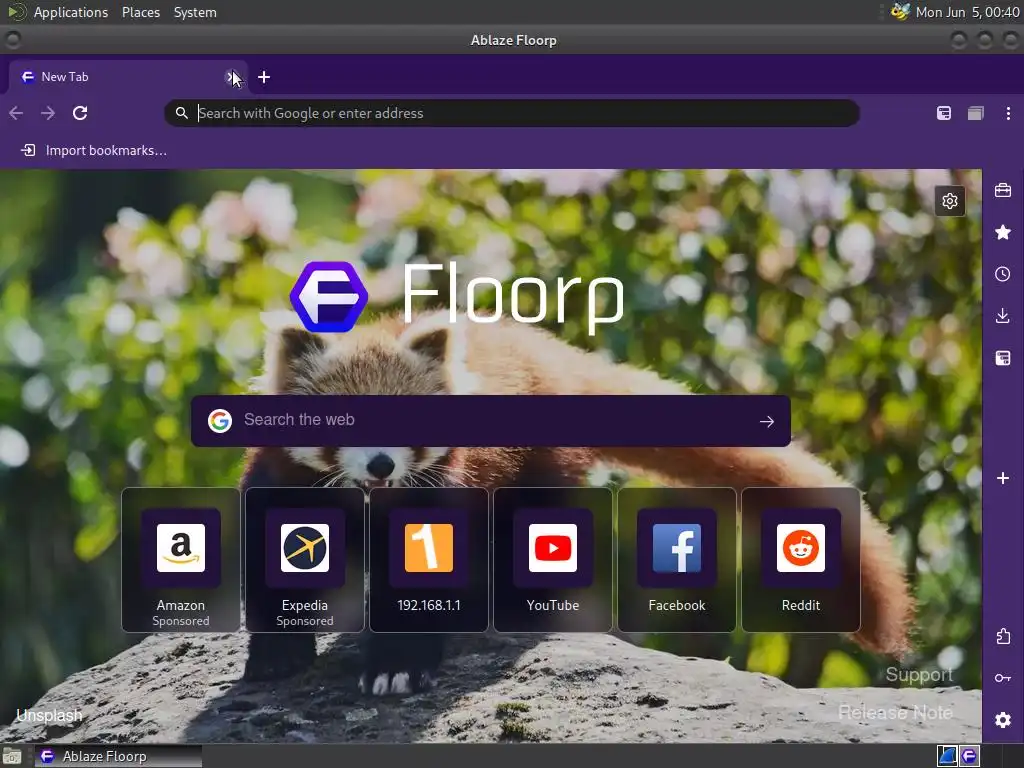The width and height of the screenshot is (1024, 768).
Task: Open the Add-ons puzzle piece icon
Action: point(1002,636)
